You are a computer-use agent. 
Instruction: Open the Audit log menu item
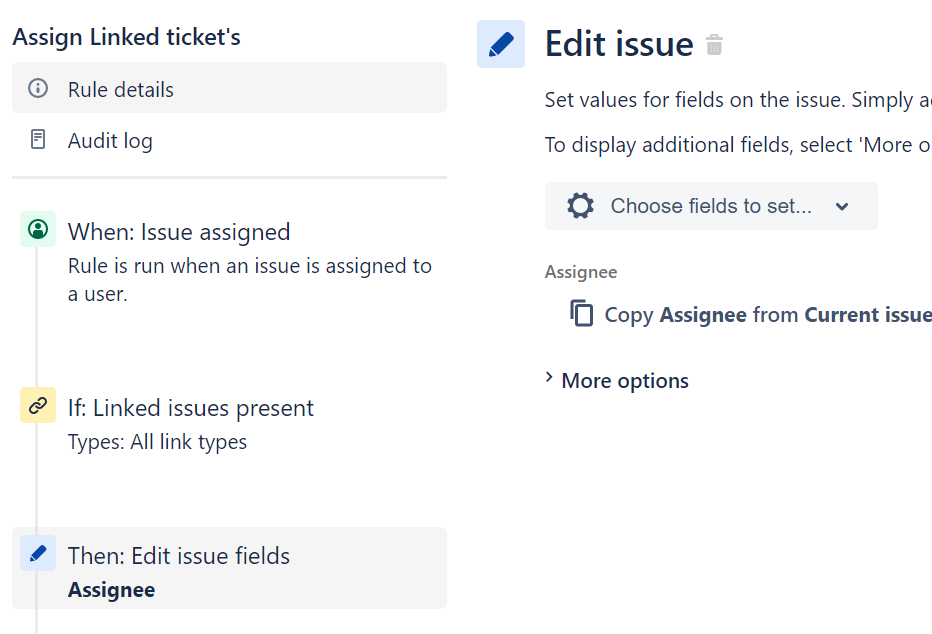(x=110, y=141)
